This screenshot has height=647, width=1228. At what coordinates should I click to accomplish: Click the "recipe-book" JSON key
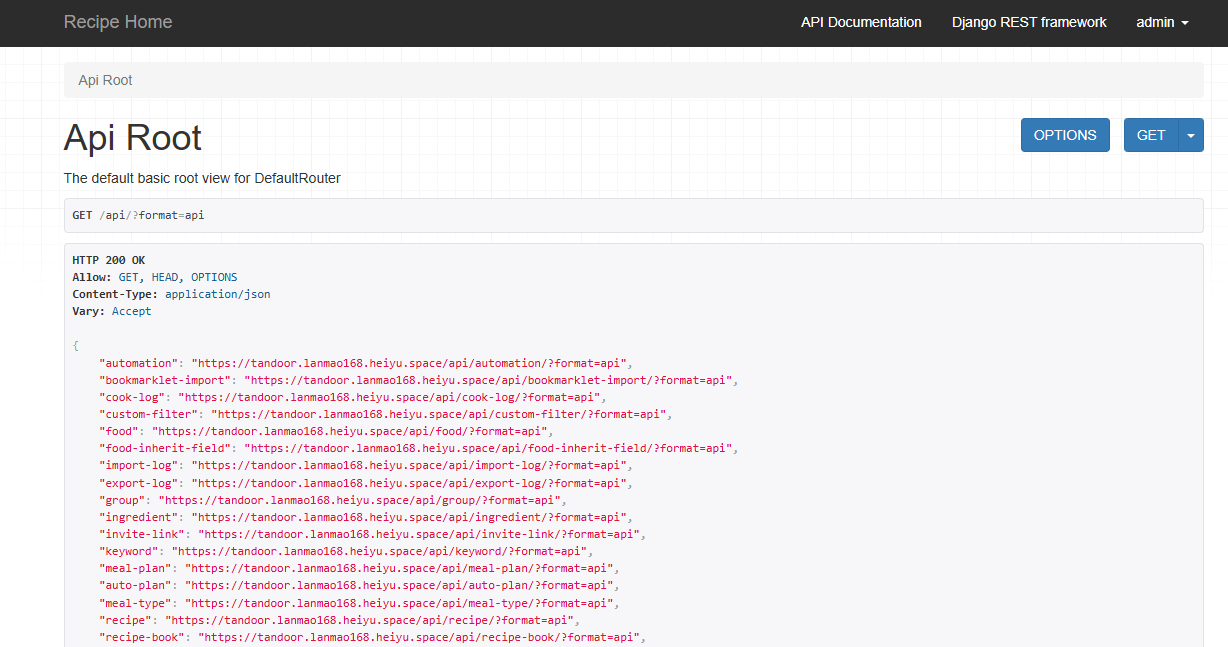pos(142,635)
